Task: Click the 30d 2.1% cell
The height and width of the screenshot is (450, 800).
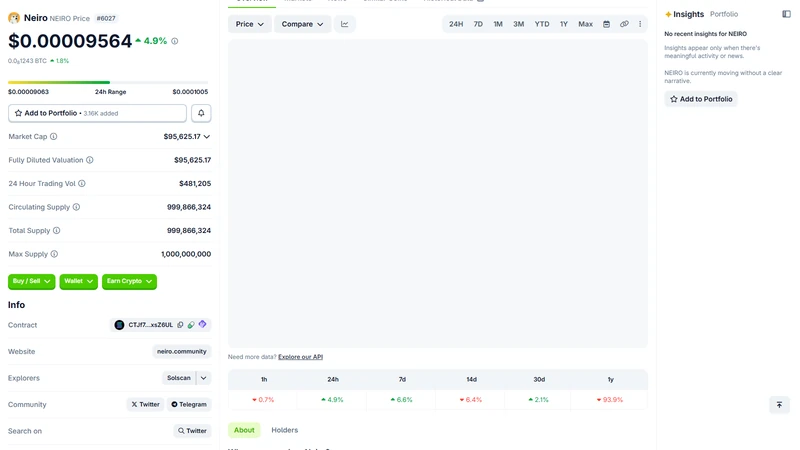Action: tap(539, 399)
